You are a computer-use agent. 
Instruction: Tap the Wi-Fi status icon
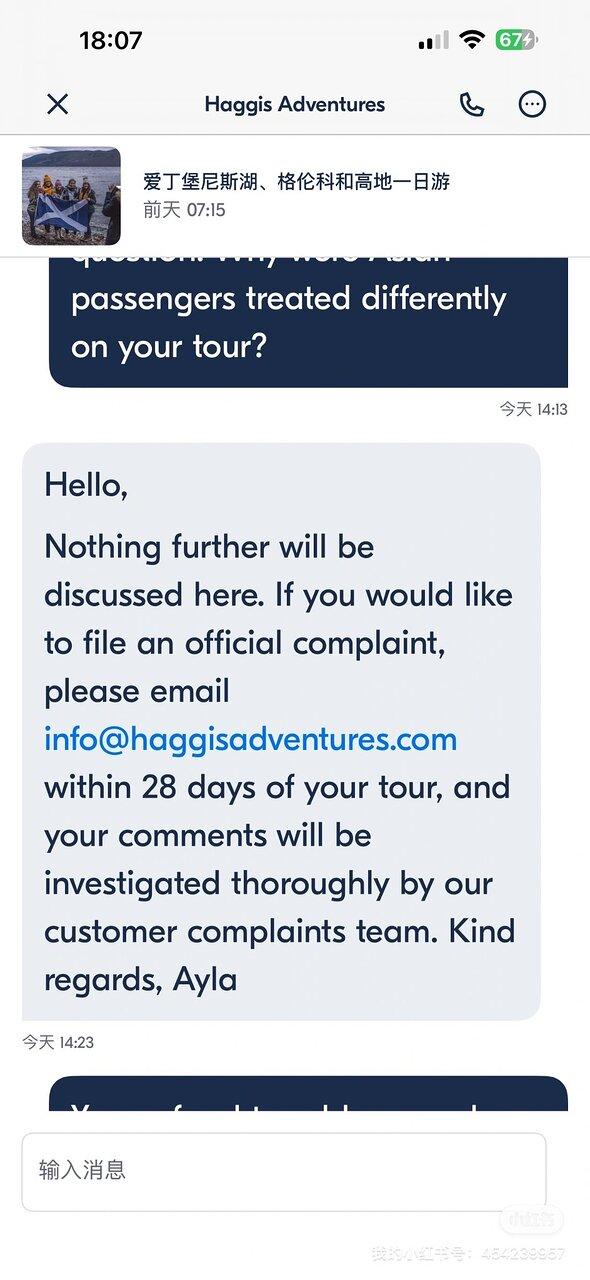472,40
